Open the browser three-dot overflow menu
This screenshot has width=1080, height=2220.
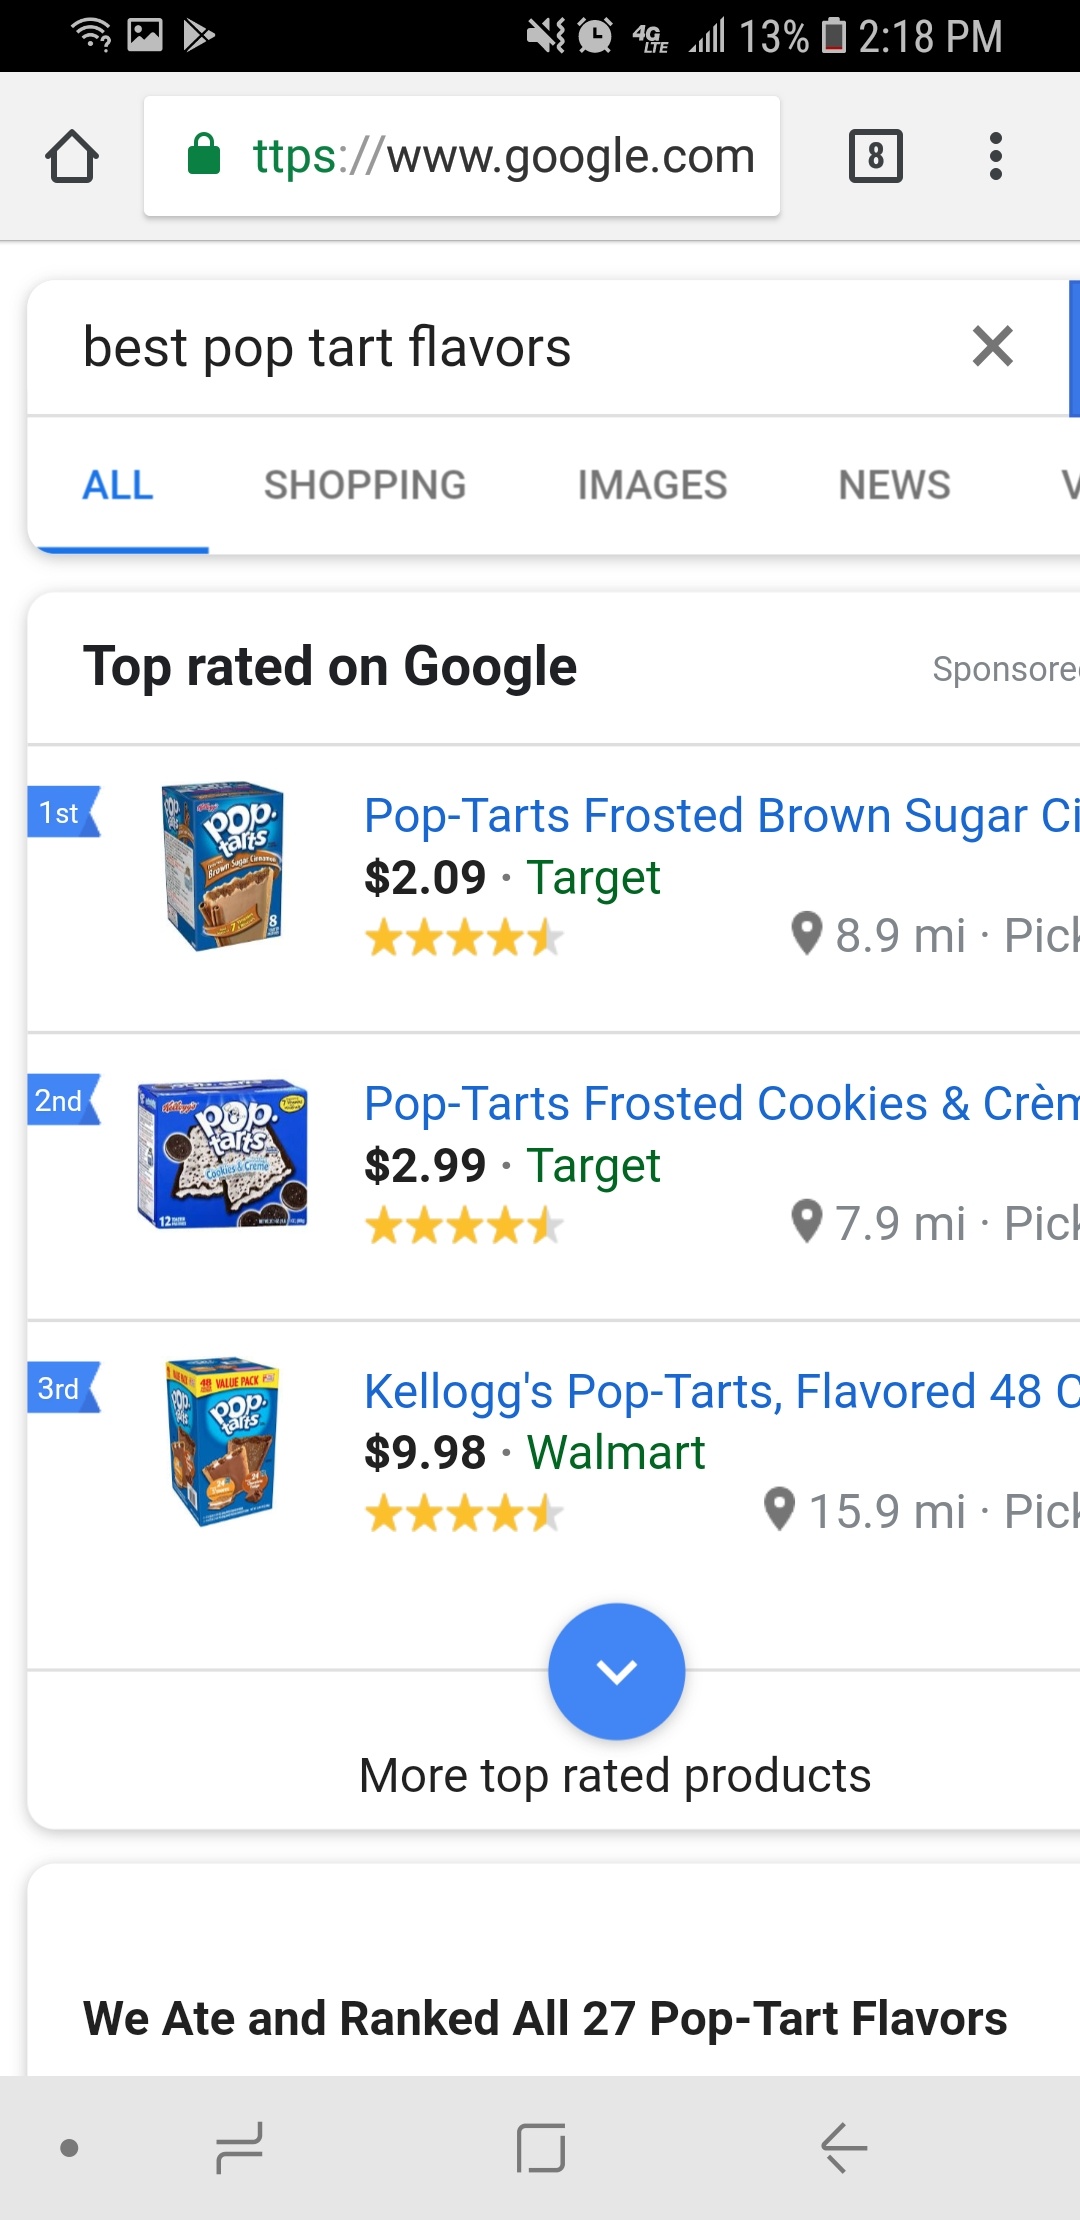(x=995, y=156)
